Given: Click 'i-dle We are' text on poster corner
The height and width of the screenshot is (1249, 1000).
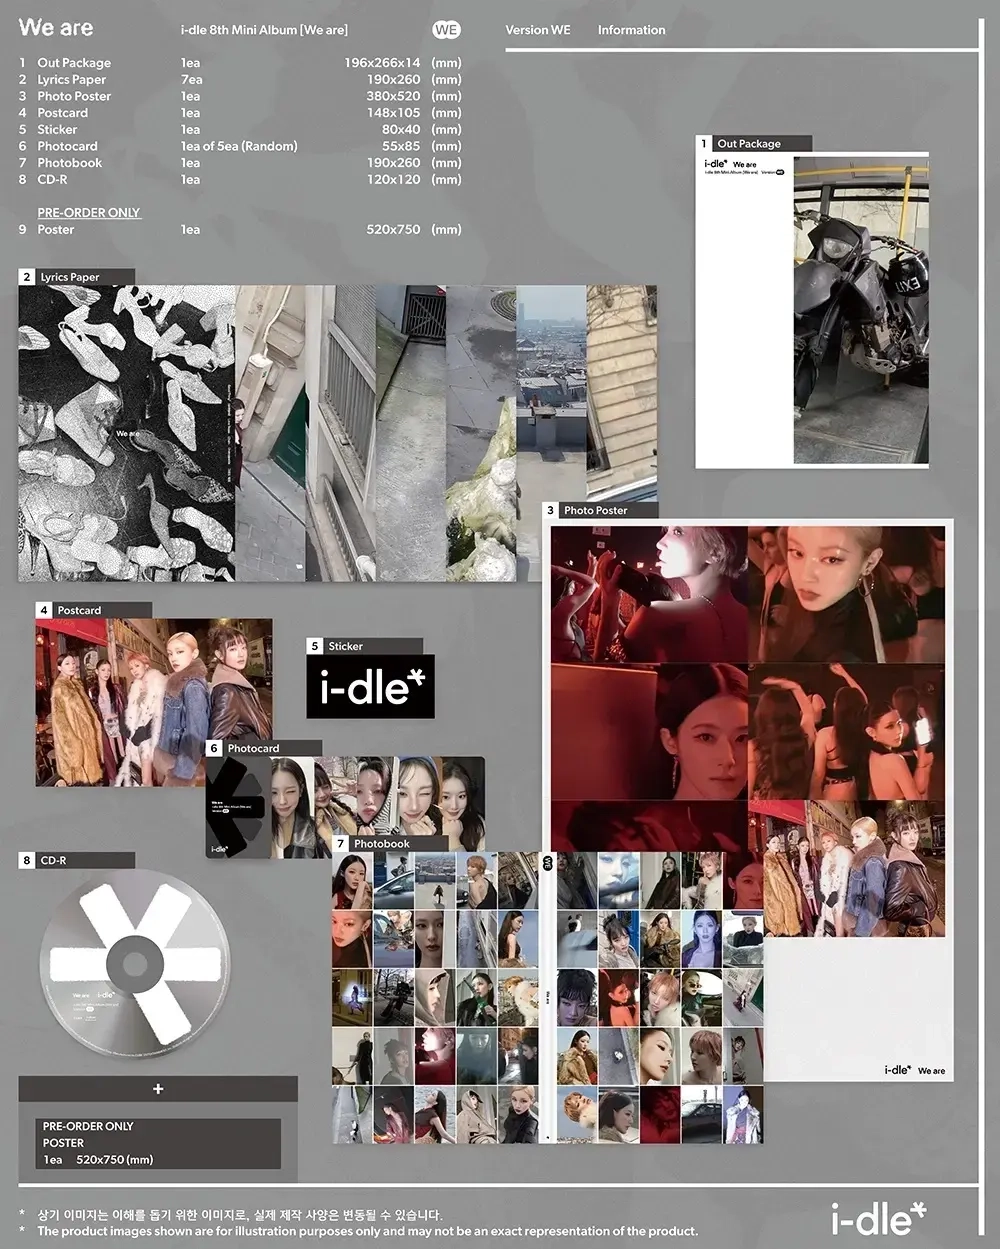Looking at the screenshot, I should click(x=914, y=1070).
